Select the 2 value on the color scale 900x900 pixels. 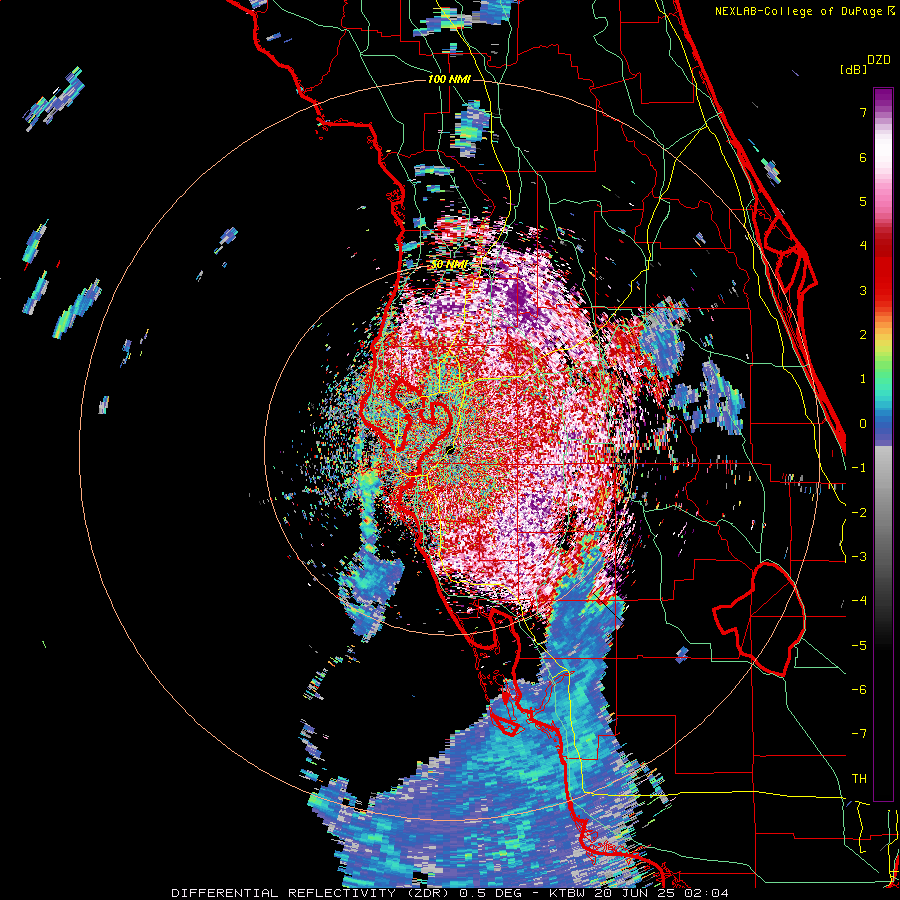(x=863, y=335)
